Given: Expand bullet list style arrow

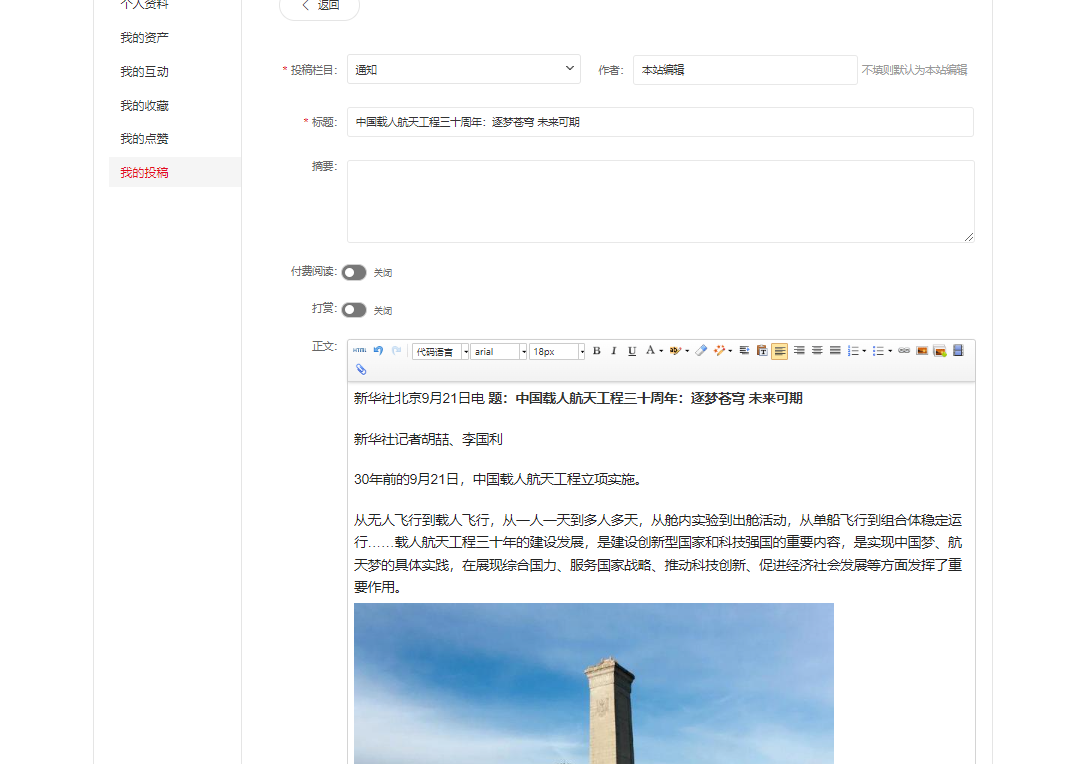Looking at the screenshot, I should [x=890, y=351].
